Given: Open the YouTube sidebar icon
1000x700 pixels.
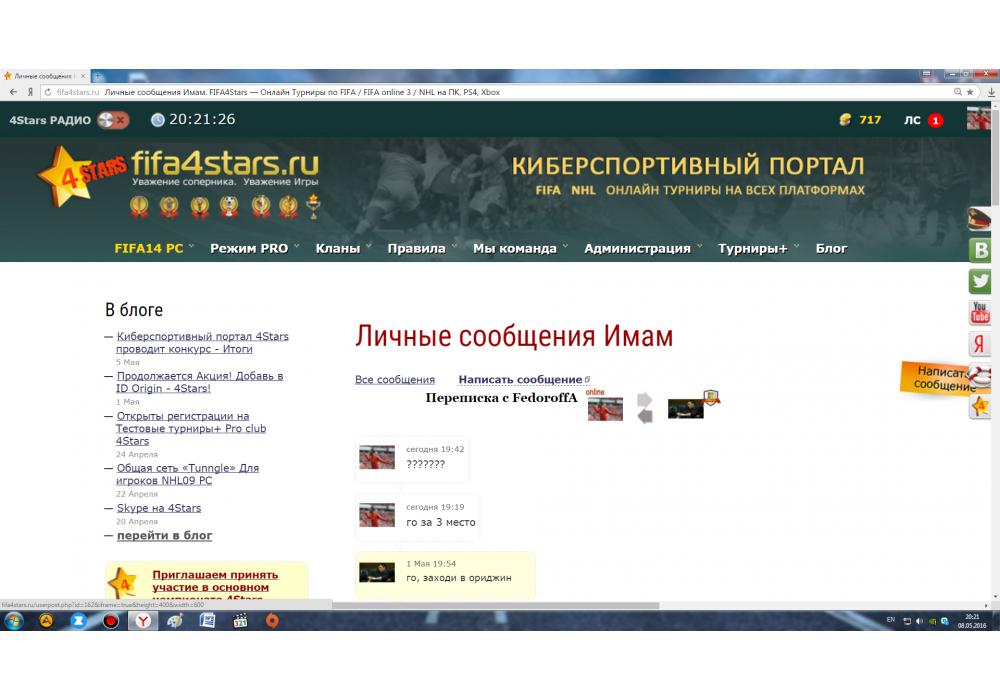Looking at the screenshot, I should point(980,313).
